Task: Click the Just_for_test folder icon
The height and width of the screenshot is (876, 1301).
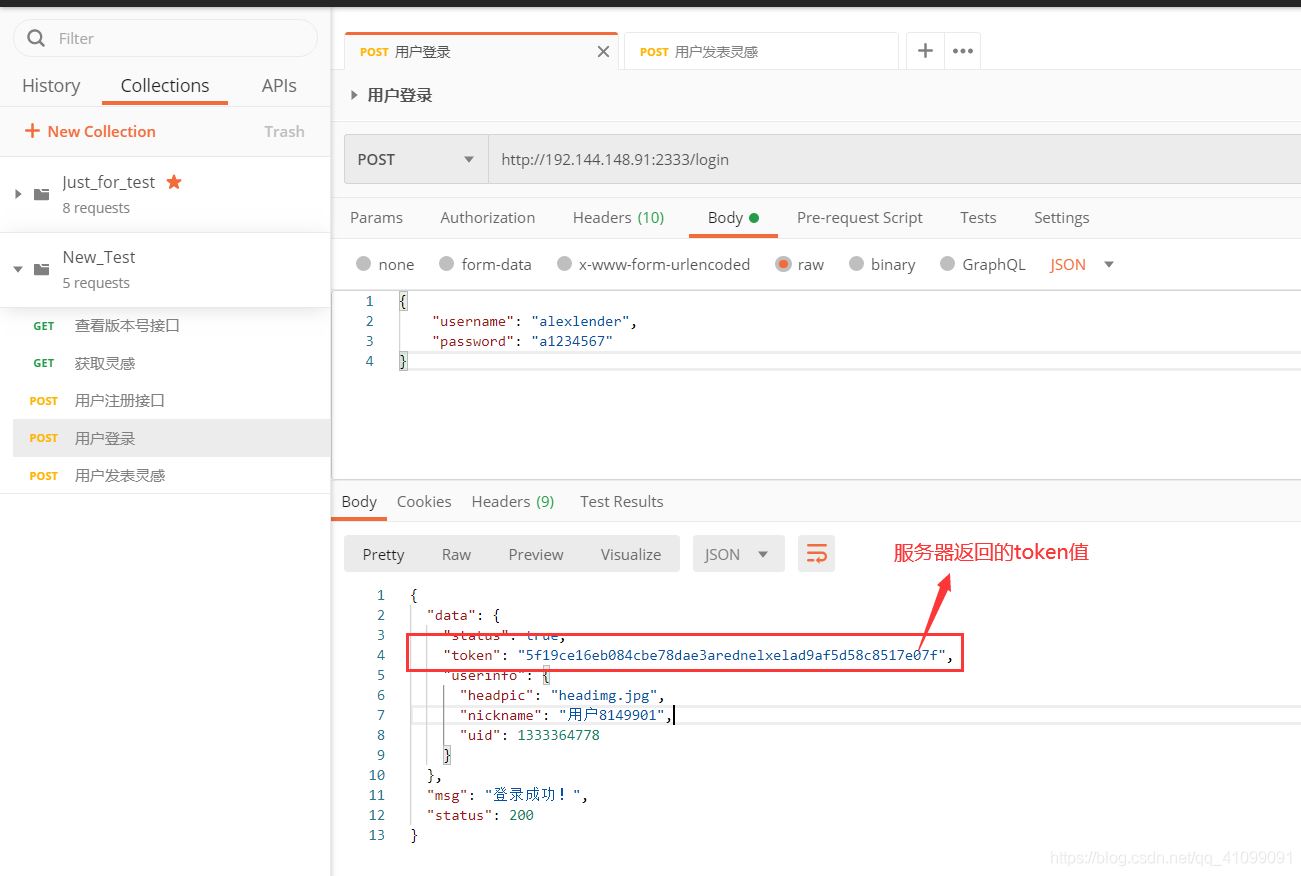Action: tap(41, 194)
